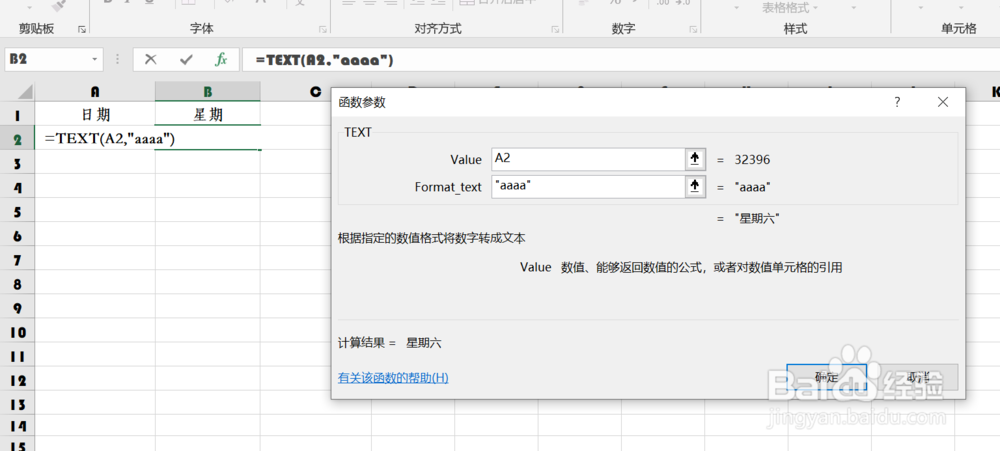The height and width of the screenshot is (451, 1000).
Task: Open 剪贴板 group dialog launcher
Action: click(82, 29)
